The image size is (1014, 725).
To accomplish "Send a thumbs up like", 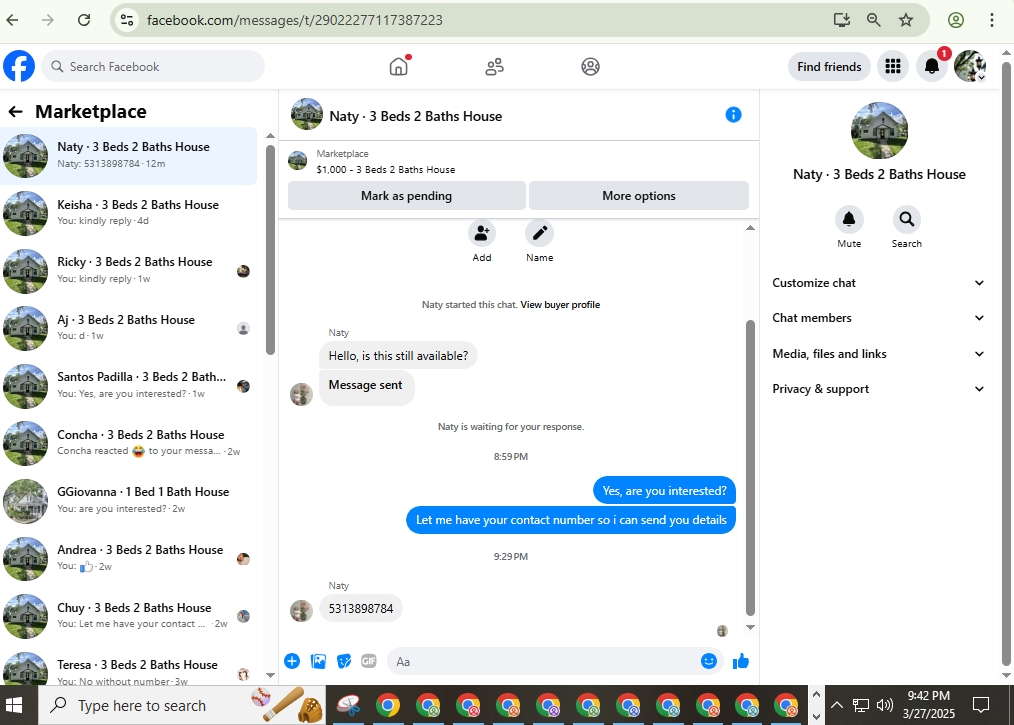I will pos(740,661).
